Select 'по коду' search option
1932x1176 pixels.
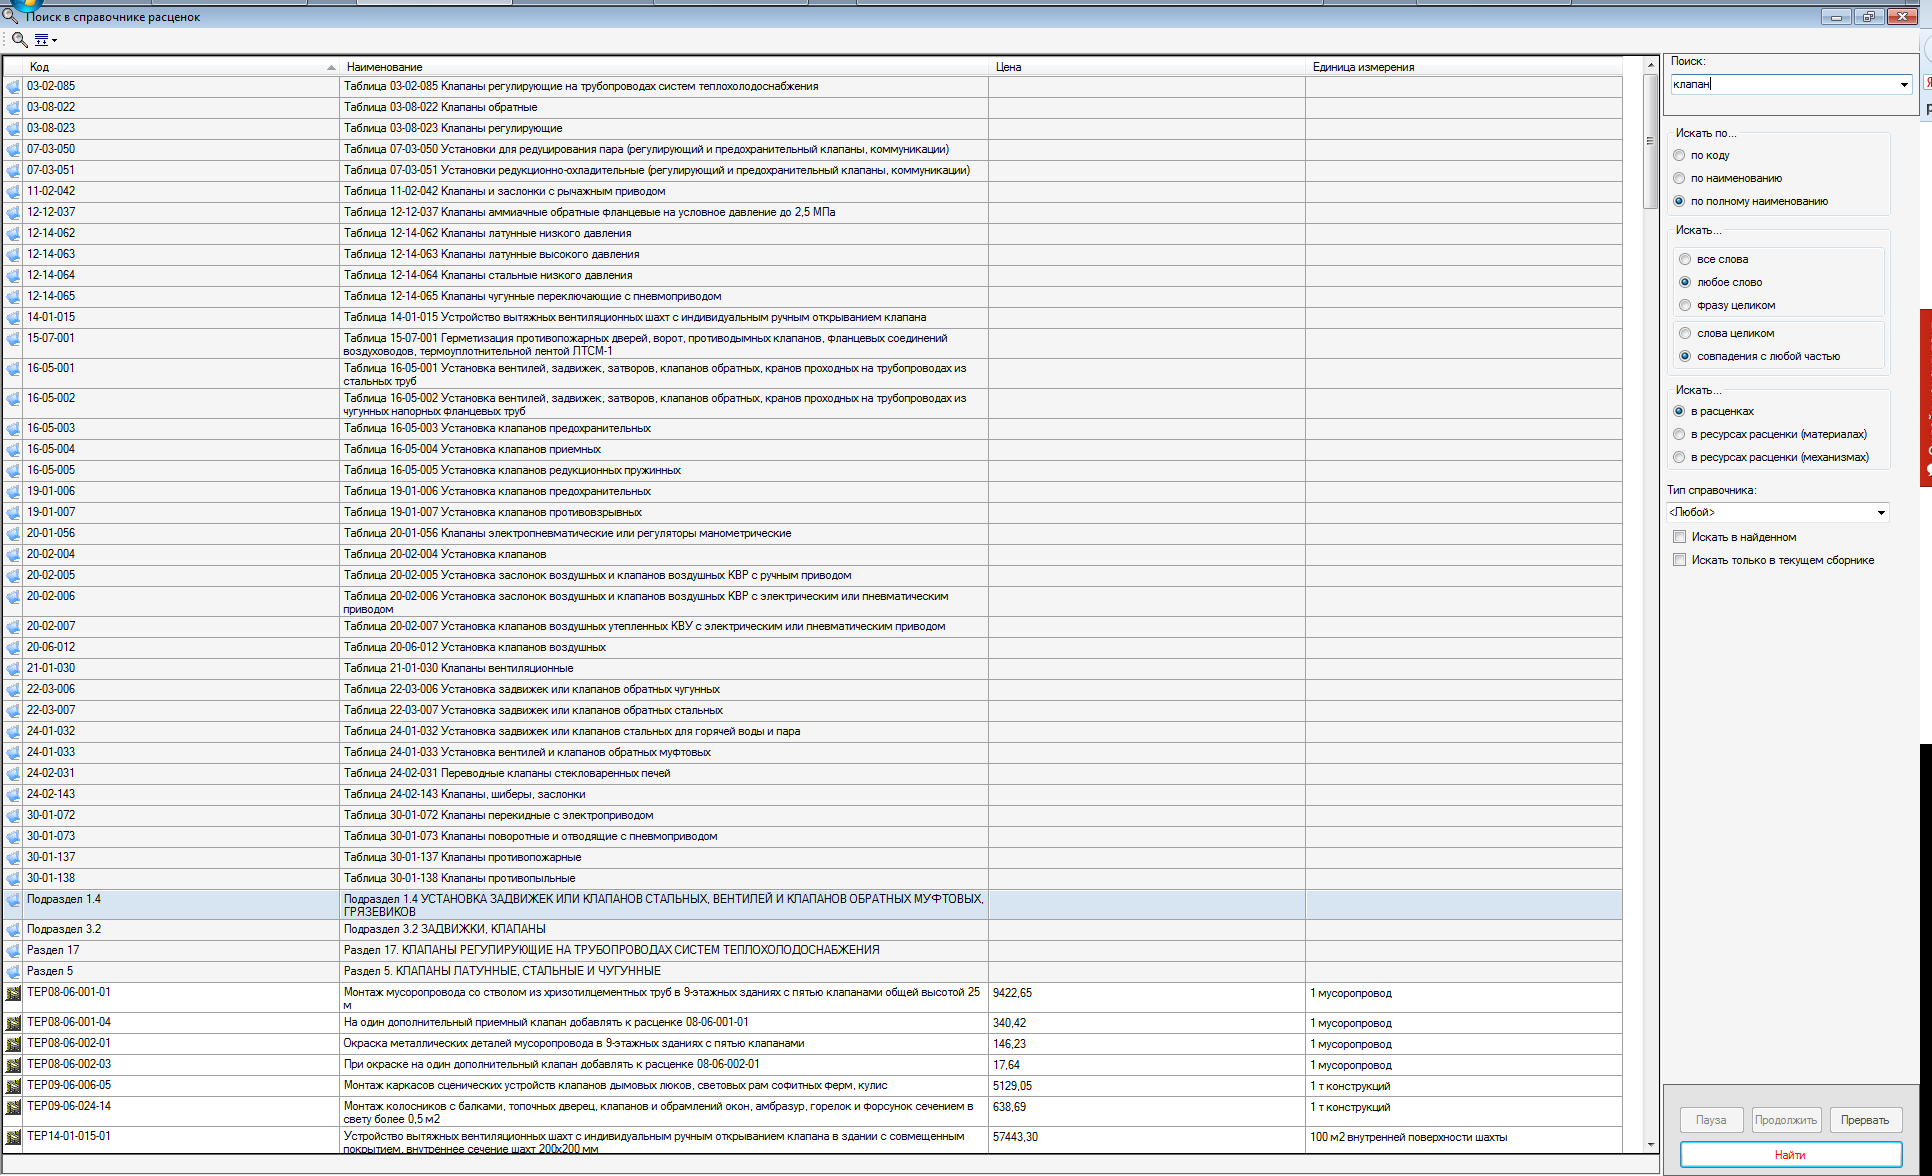point(1680,155)
